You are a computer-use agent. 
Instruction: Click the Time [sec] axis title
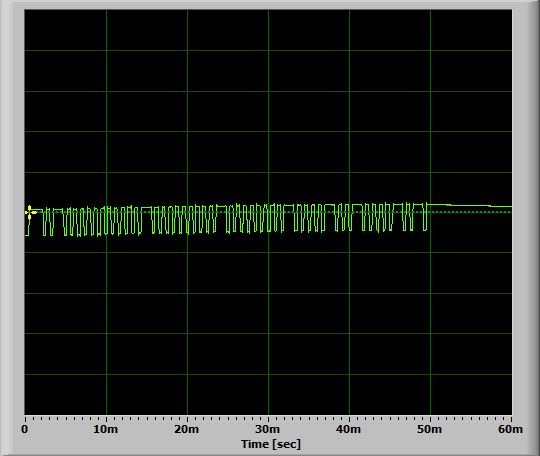[271, 444]
